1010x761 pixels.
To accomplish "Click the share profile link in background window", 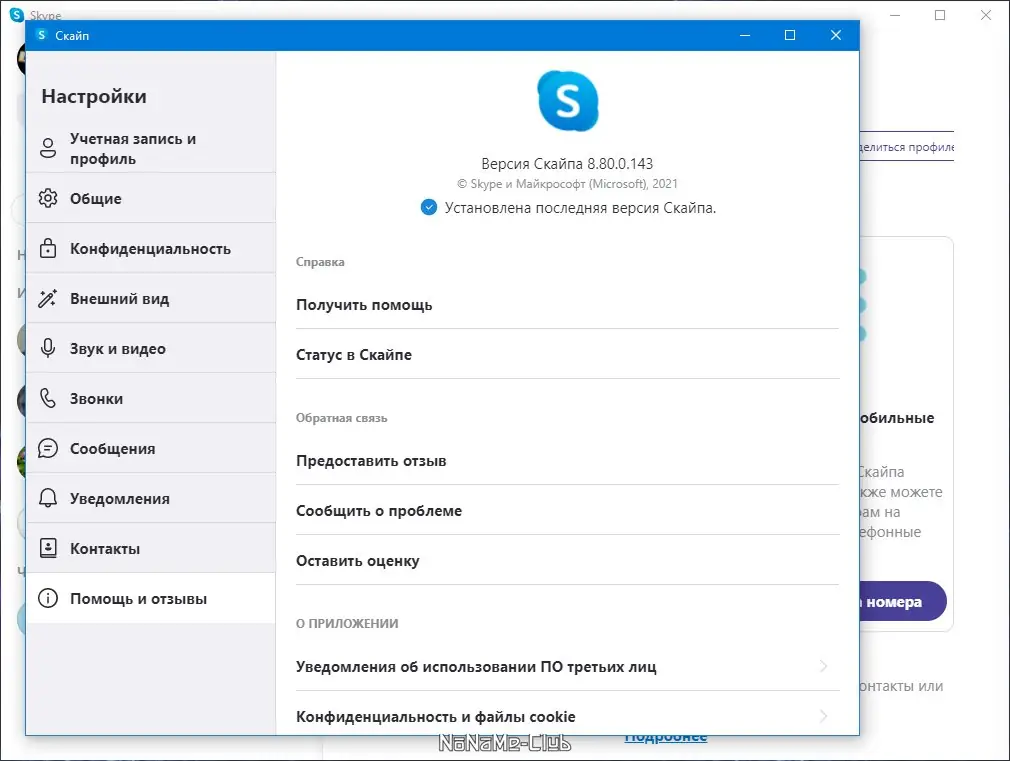I will (x=906, y=147).
